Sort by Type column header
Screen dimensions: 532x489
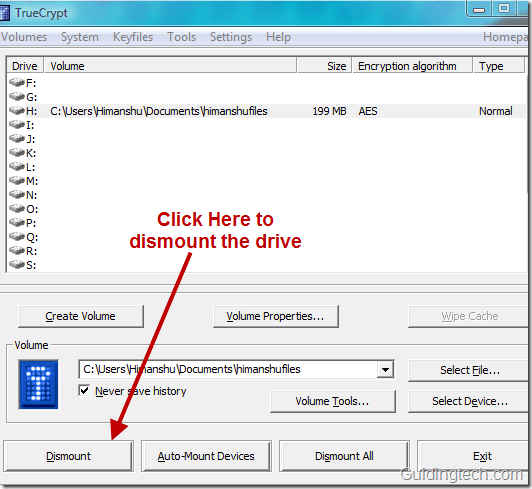pyautogui.click(x=499, y=66)
